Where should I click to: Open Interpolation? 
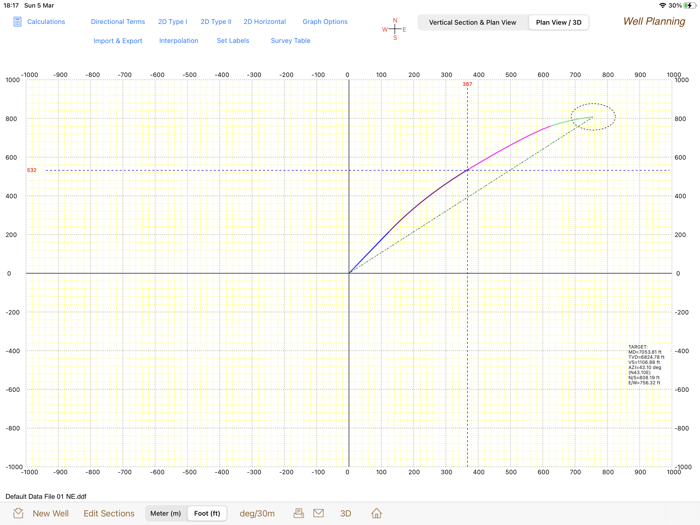[x=179, y=41]
